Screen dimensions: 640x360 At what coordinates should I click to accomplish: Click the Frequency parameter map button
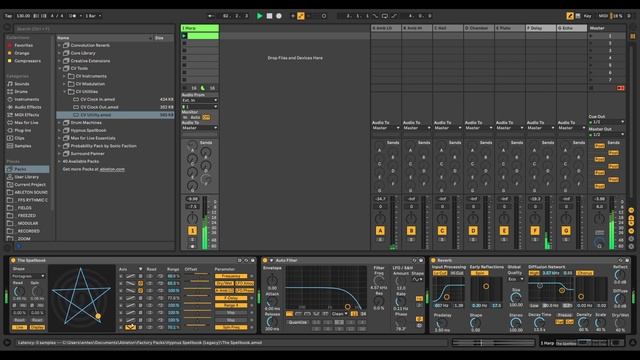(x=231, y=276)
